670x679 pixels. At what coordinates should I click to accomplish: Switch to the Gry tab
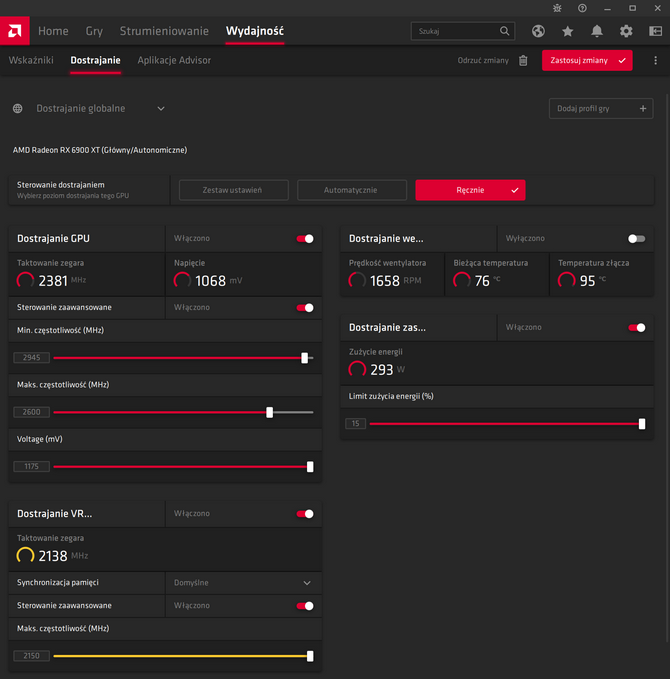pos(94,31)
